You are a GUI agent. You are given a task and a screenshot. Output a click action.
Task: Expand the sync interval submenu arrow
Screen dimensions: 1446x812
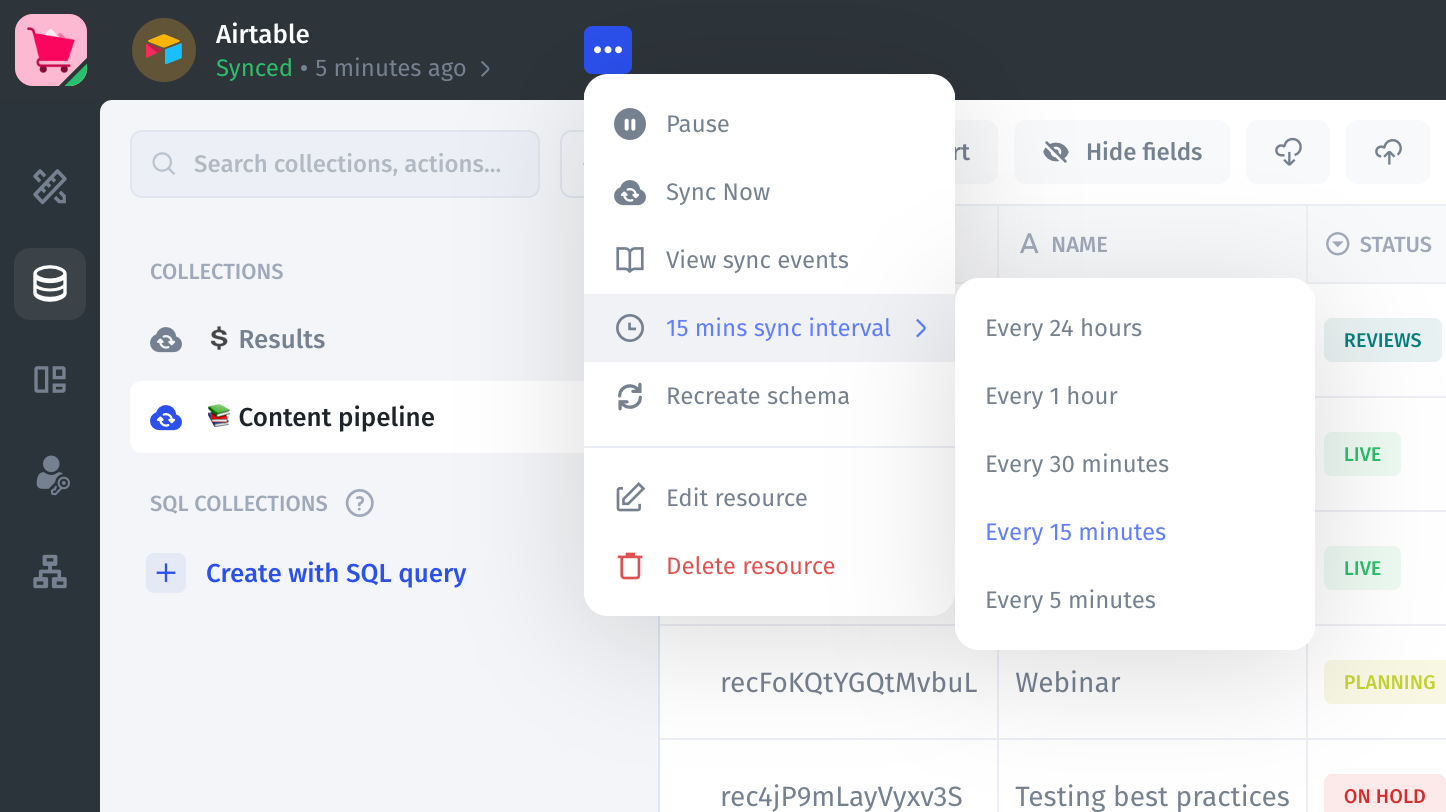922,328
